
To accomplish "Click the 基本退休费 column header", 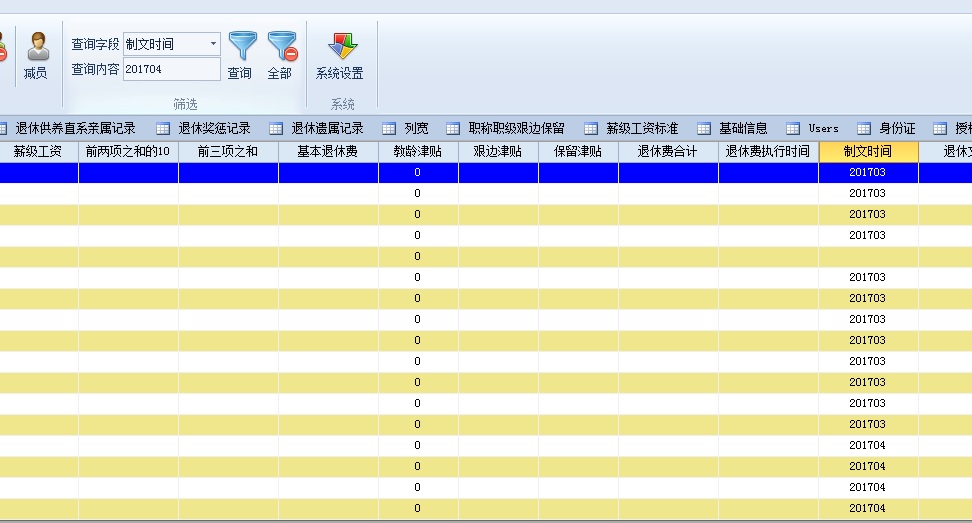I will (328, 152).
